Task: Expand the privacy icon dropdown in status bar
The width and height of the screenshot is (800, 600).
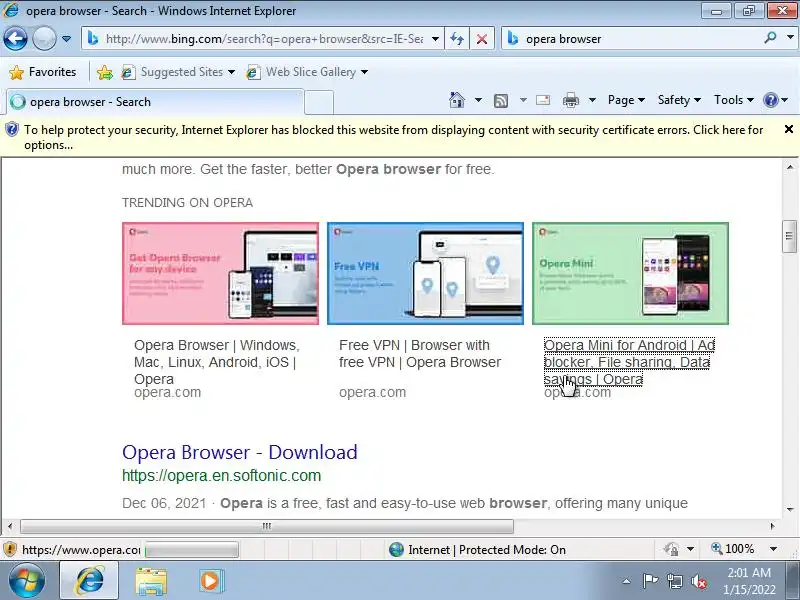Action: [x=690, y=549]
